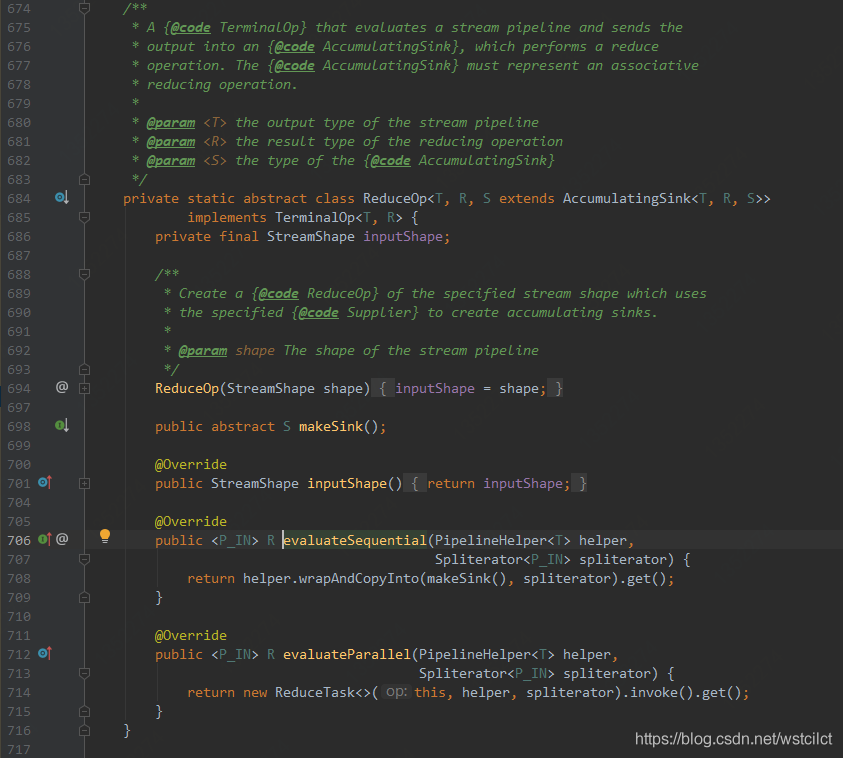Click StreamShape type on line 686
Image resolution: width=843 pixels, height=758 pixels.
[311, 237]
